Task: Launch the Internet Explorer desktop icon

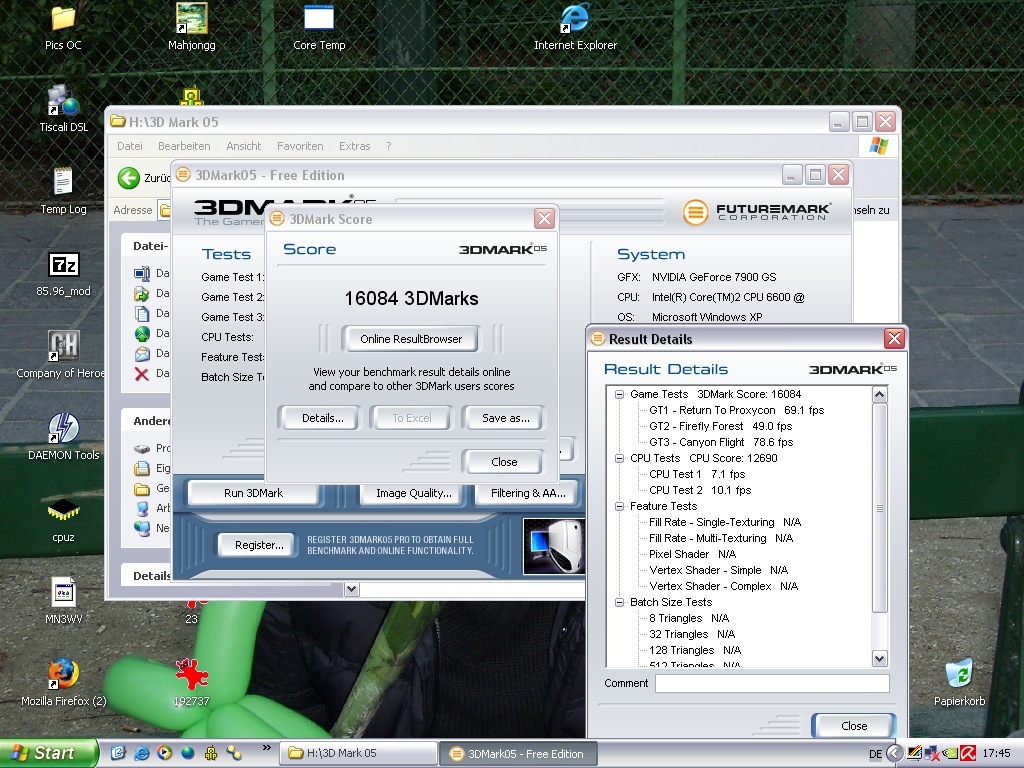Action: click(x=575, y=19)
